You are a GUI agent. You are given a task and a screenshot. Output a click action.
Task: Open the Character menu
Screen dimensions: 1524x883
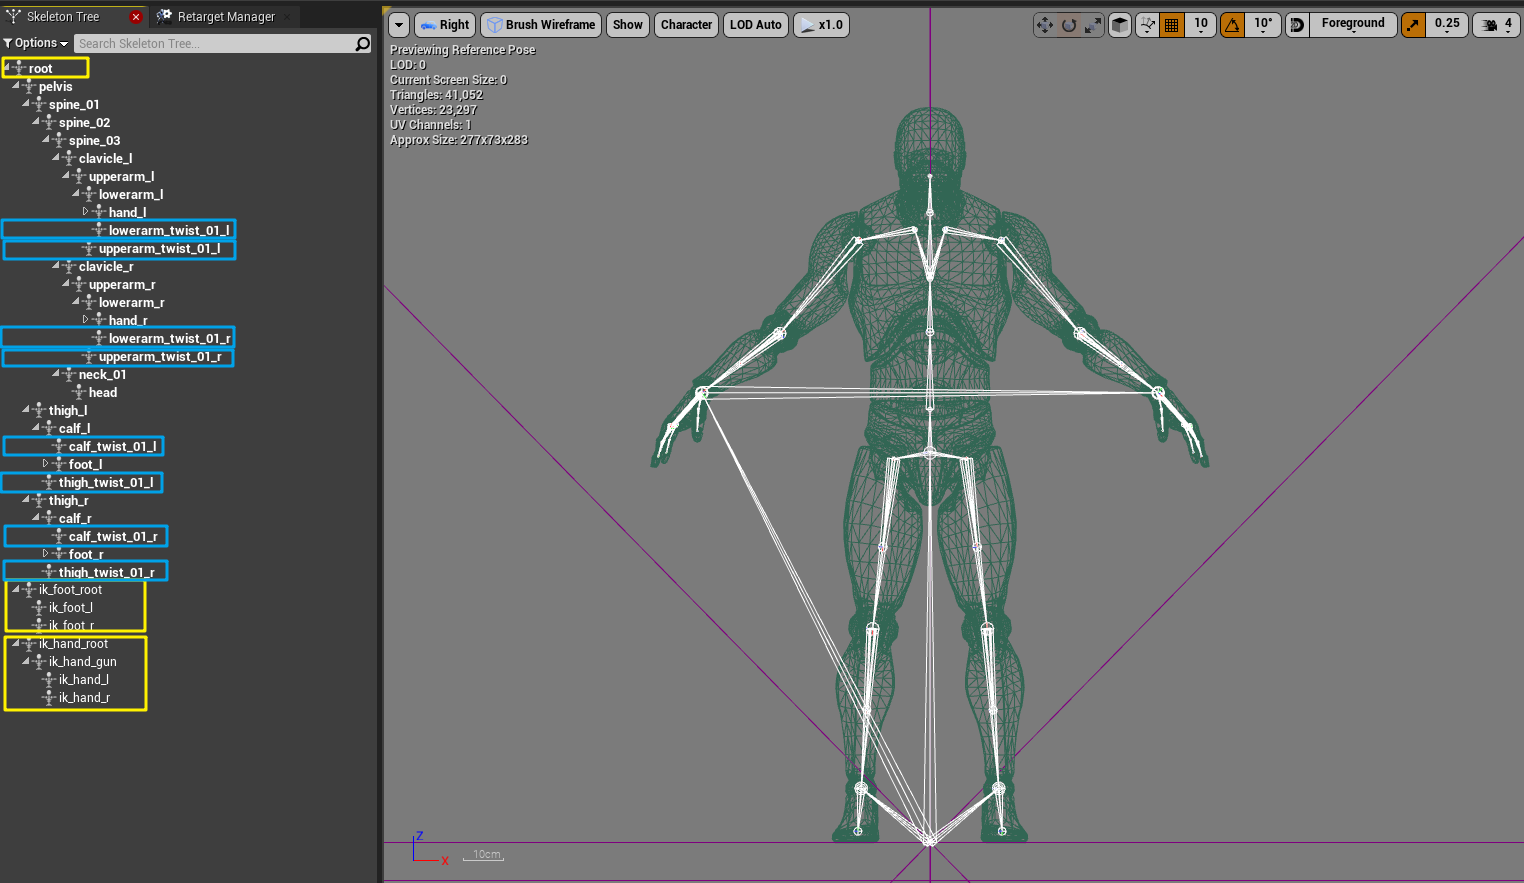(687, 25)
